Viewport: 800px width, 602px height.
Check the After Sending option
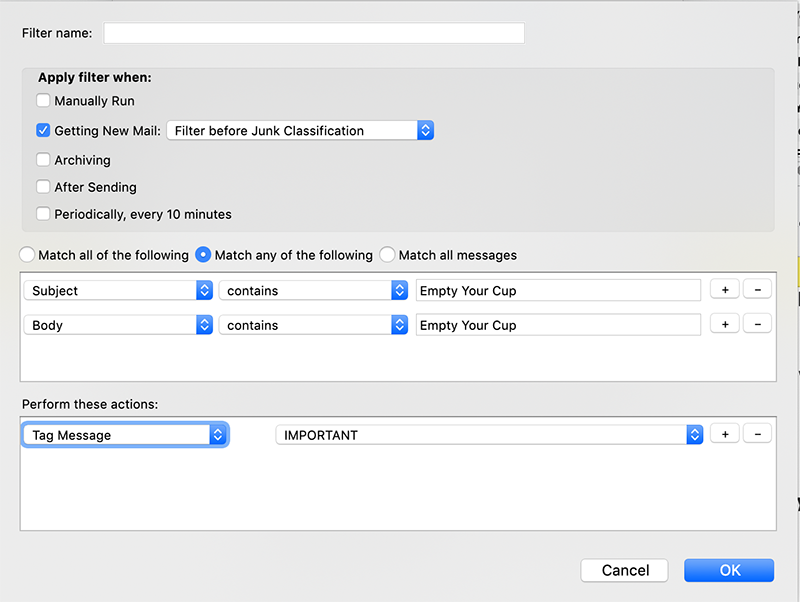point(43,187)
